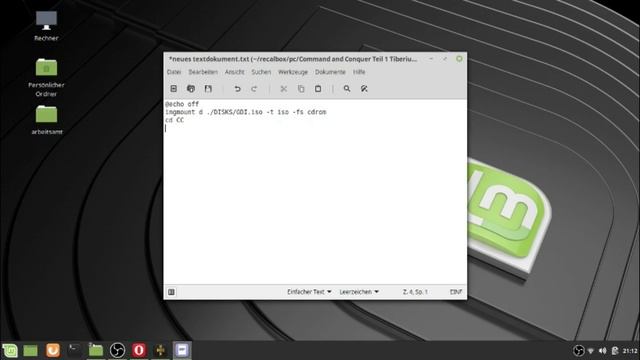Image resolution: width=640 pixels, height=360 pixels.
Task: Open the search magnifier tool
Action: (347, 89)
